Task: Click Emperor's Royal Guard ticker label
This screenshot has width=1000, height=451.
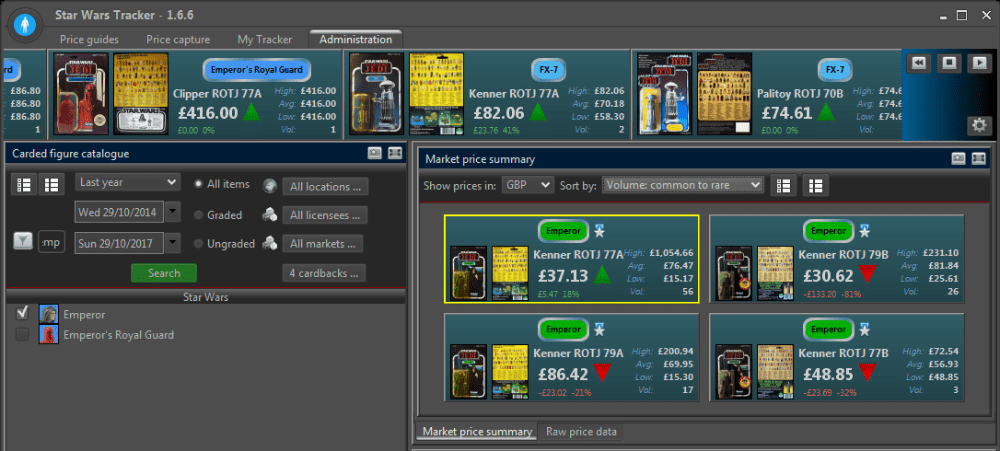Action: click(x=256, y=70)
